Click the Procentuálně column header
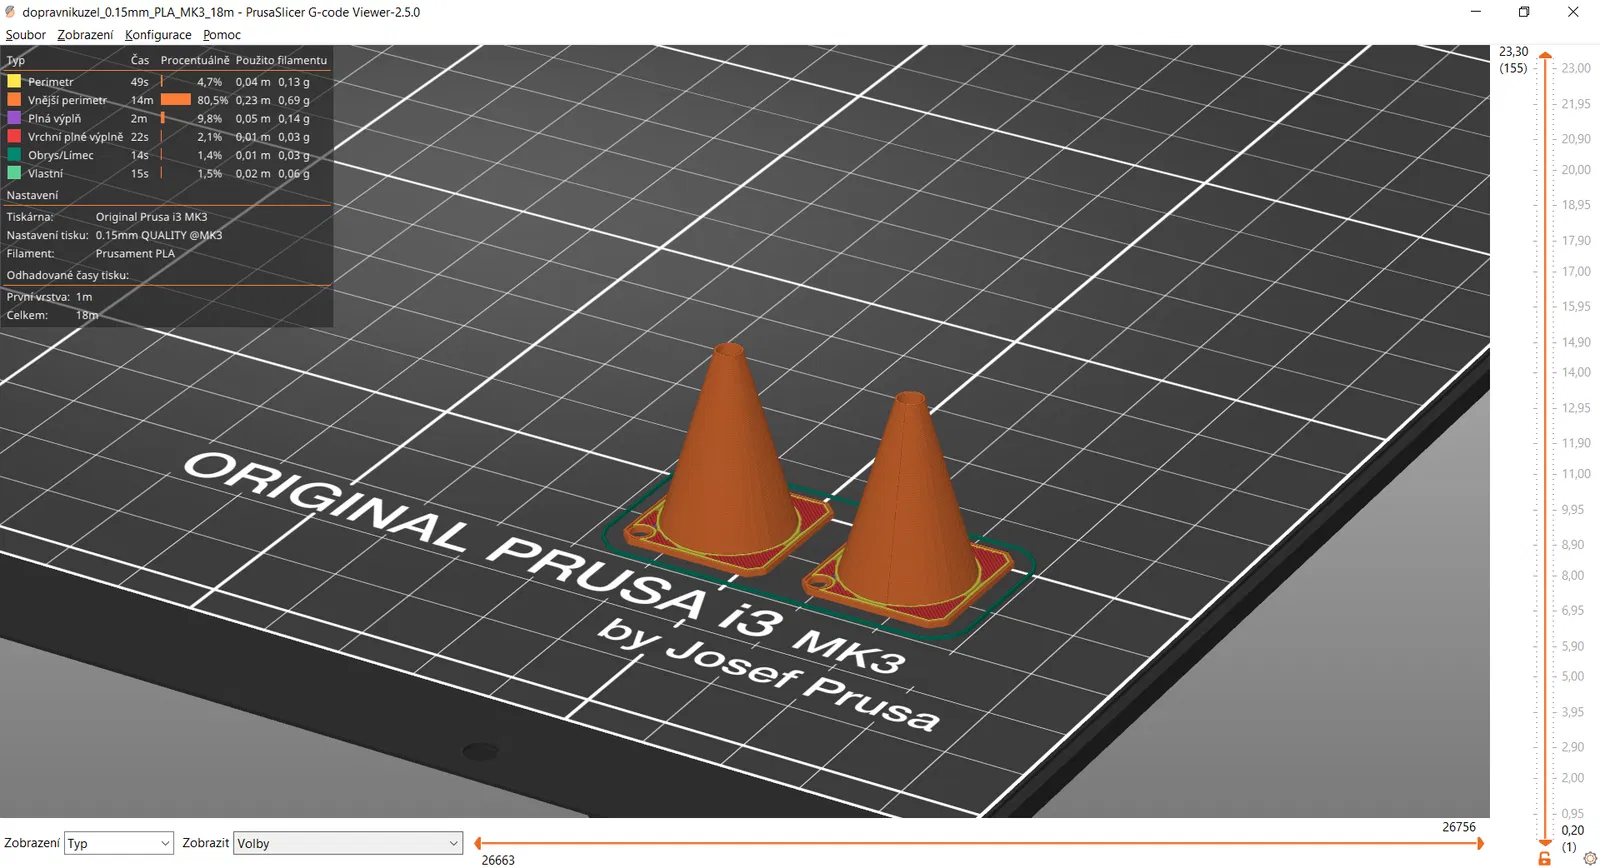 point(195,60)
